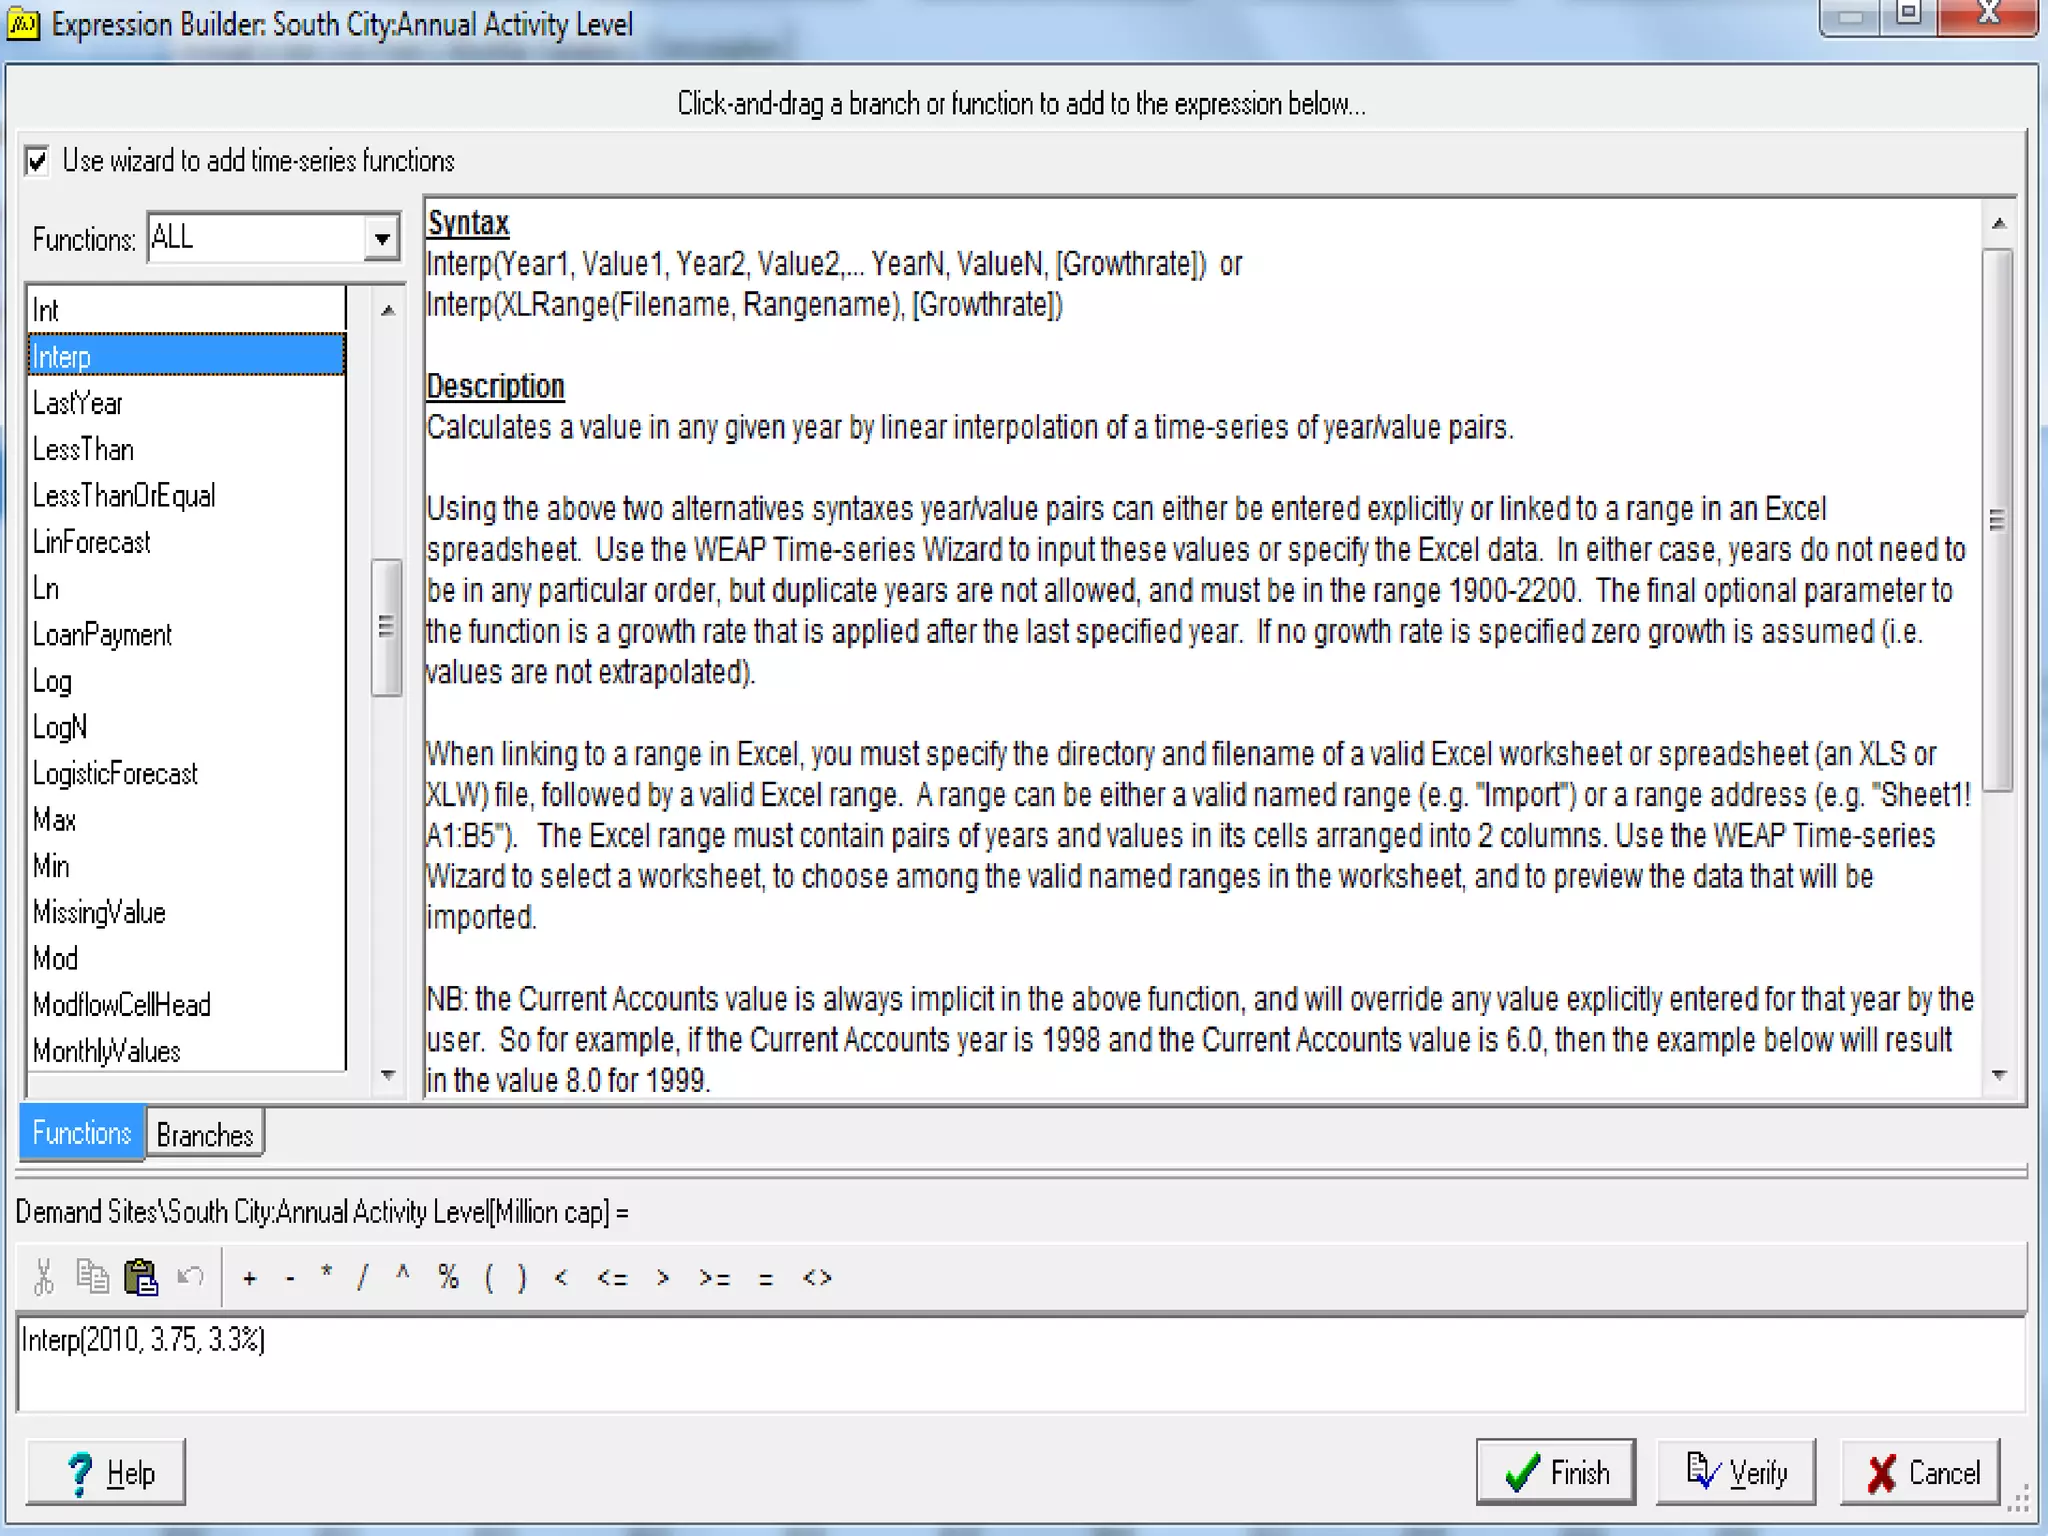2048x1536 pixels.
Task: Insert the percent sign operator
Action: (448, 1277)
